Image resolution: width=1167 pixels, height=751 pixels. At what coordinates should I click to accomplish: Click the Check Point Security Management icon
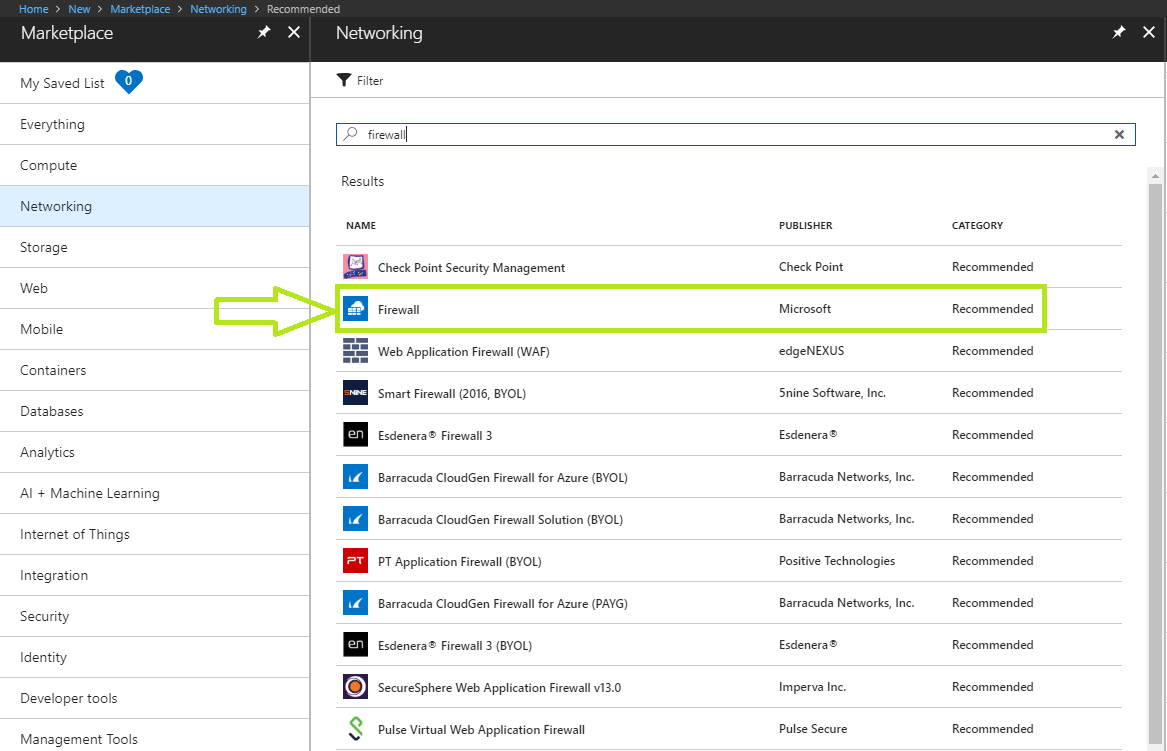coord(356,266)
